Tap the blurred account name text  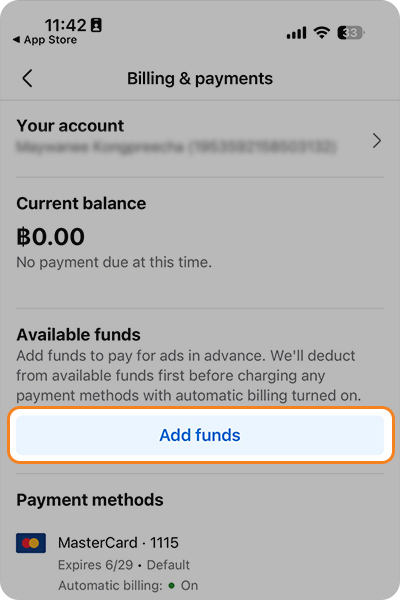click(x=176, y=147)
